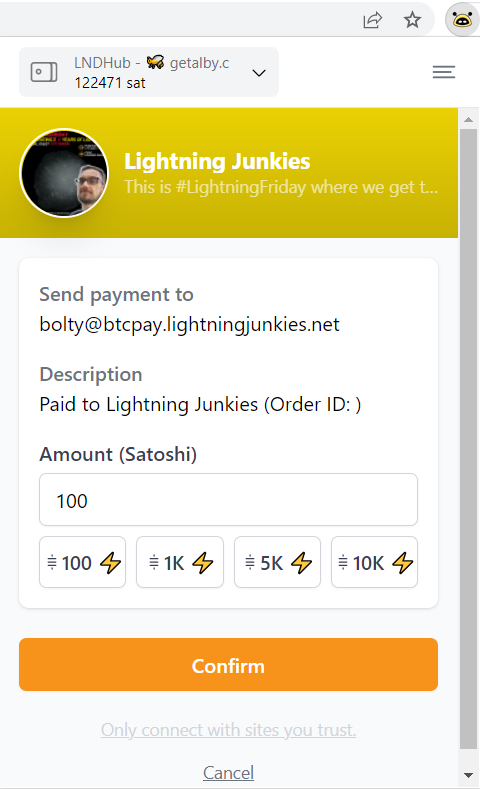Click the scrollbar down arrow

[x=468, y=775]
